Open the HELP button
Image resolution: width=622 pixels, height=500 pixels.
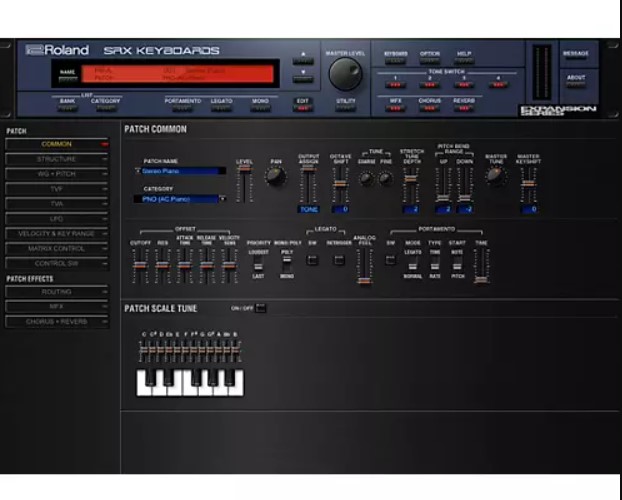coord(464,61)
